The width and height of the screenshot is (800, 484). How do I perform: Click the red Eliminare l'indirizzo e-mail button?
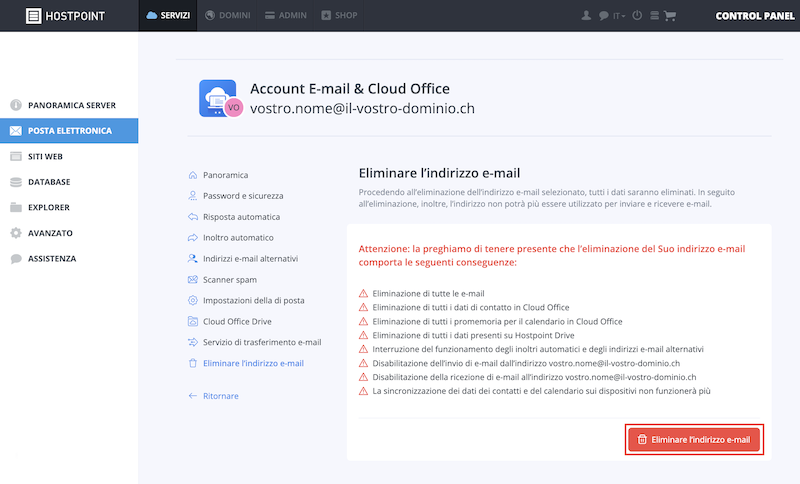[x=694, y=439]
